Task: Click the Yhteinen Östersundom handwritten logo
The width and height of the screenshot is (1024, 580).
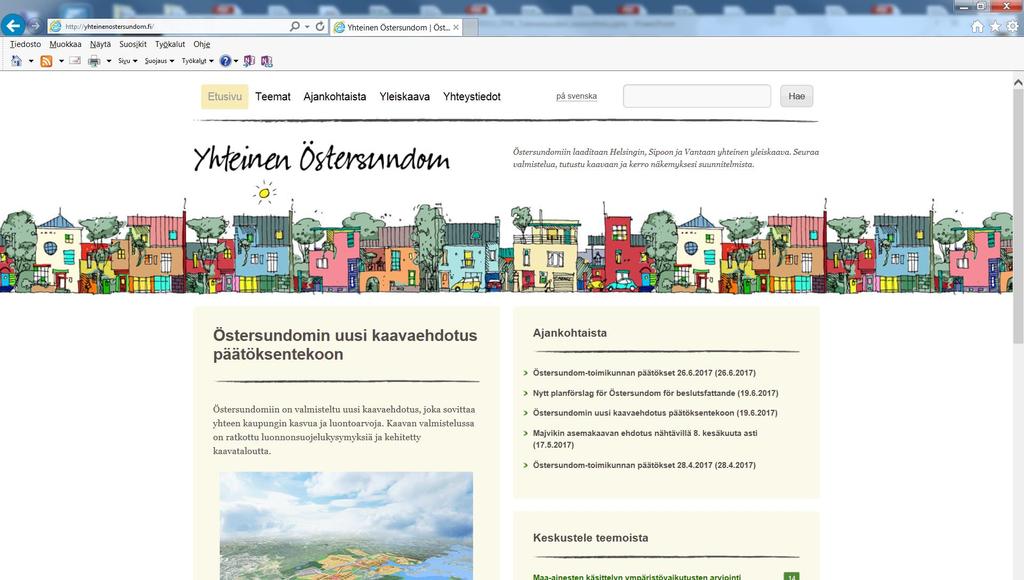Action: pyautogui.click(x=321, y=157)
